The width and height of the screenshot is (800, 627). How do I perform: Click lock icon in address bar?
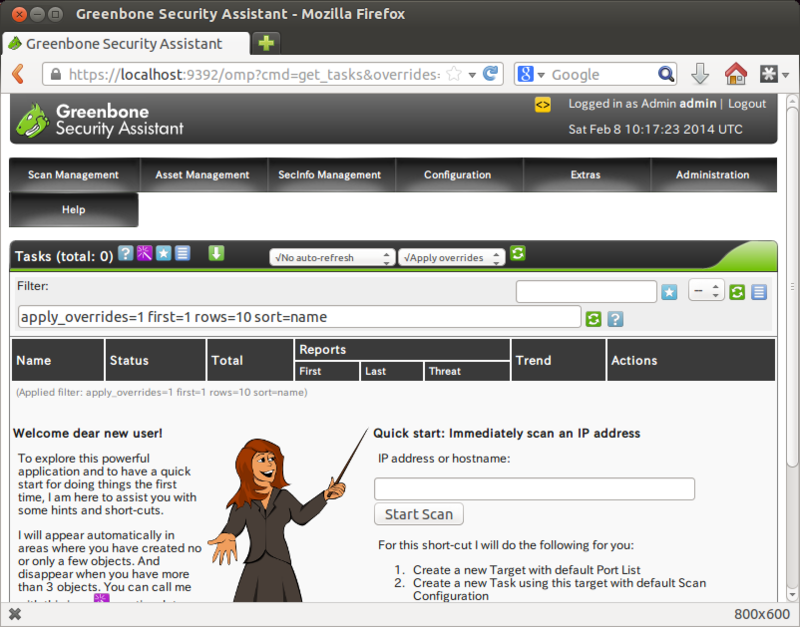(56, 74)
